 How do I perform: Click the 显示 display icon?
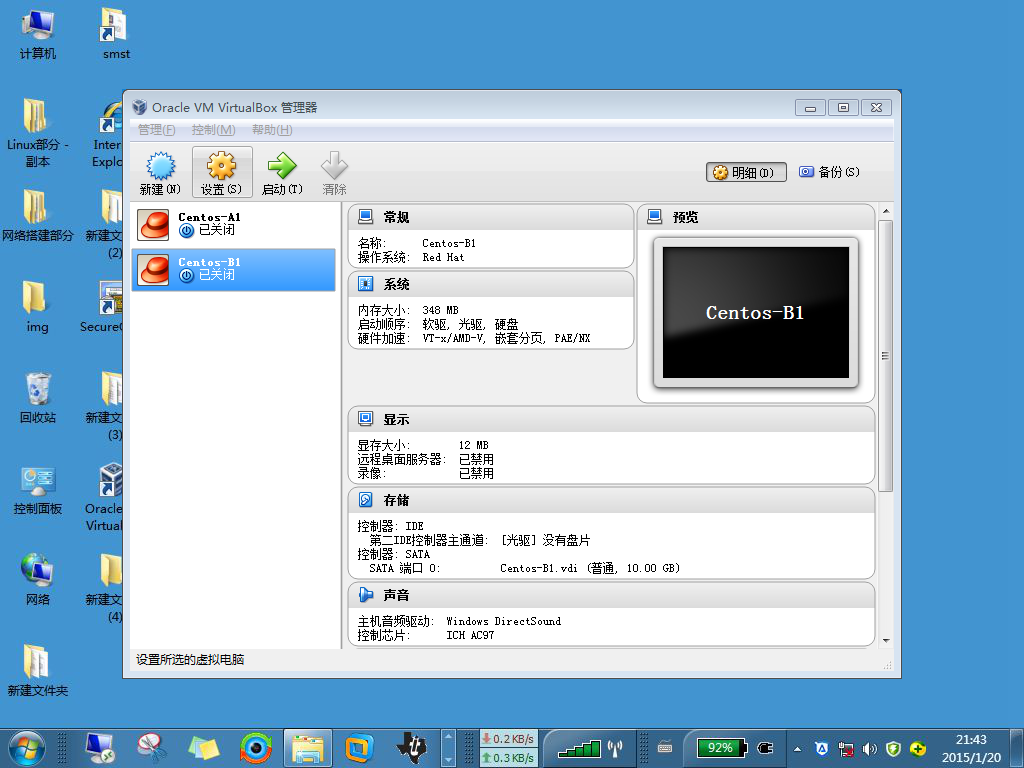366,419
